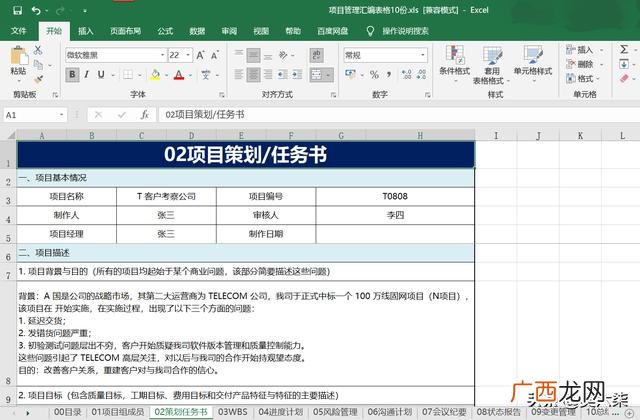Switch to the 页面布局 ribbon tab

(125, 31)
